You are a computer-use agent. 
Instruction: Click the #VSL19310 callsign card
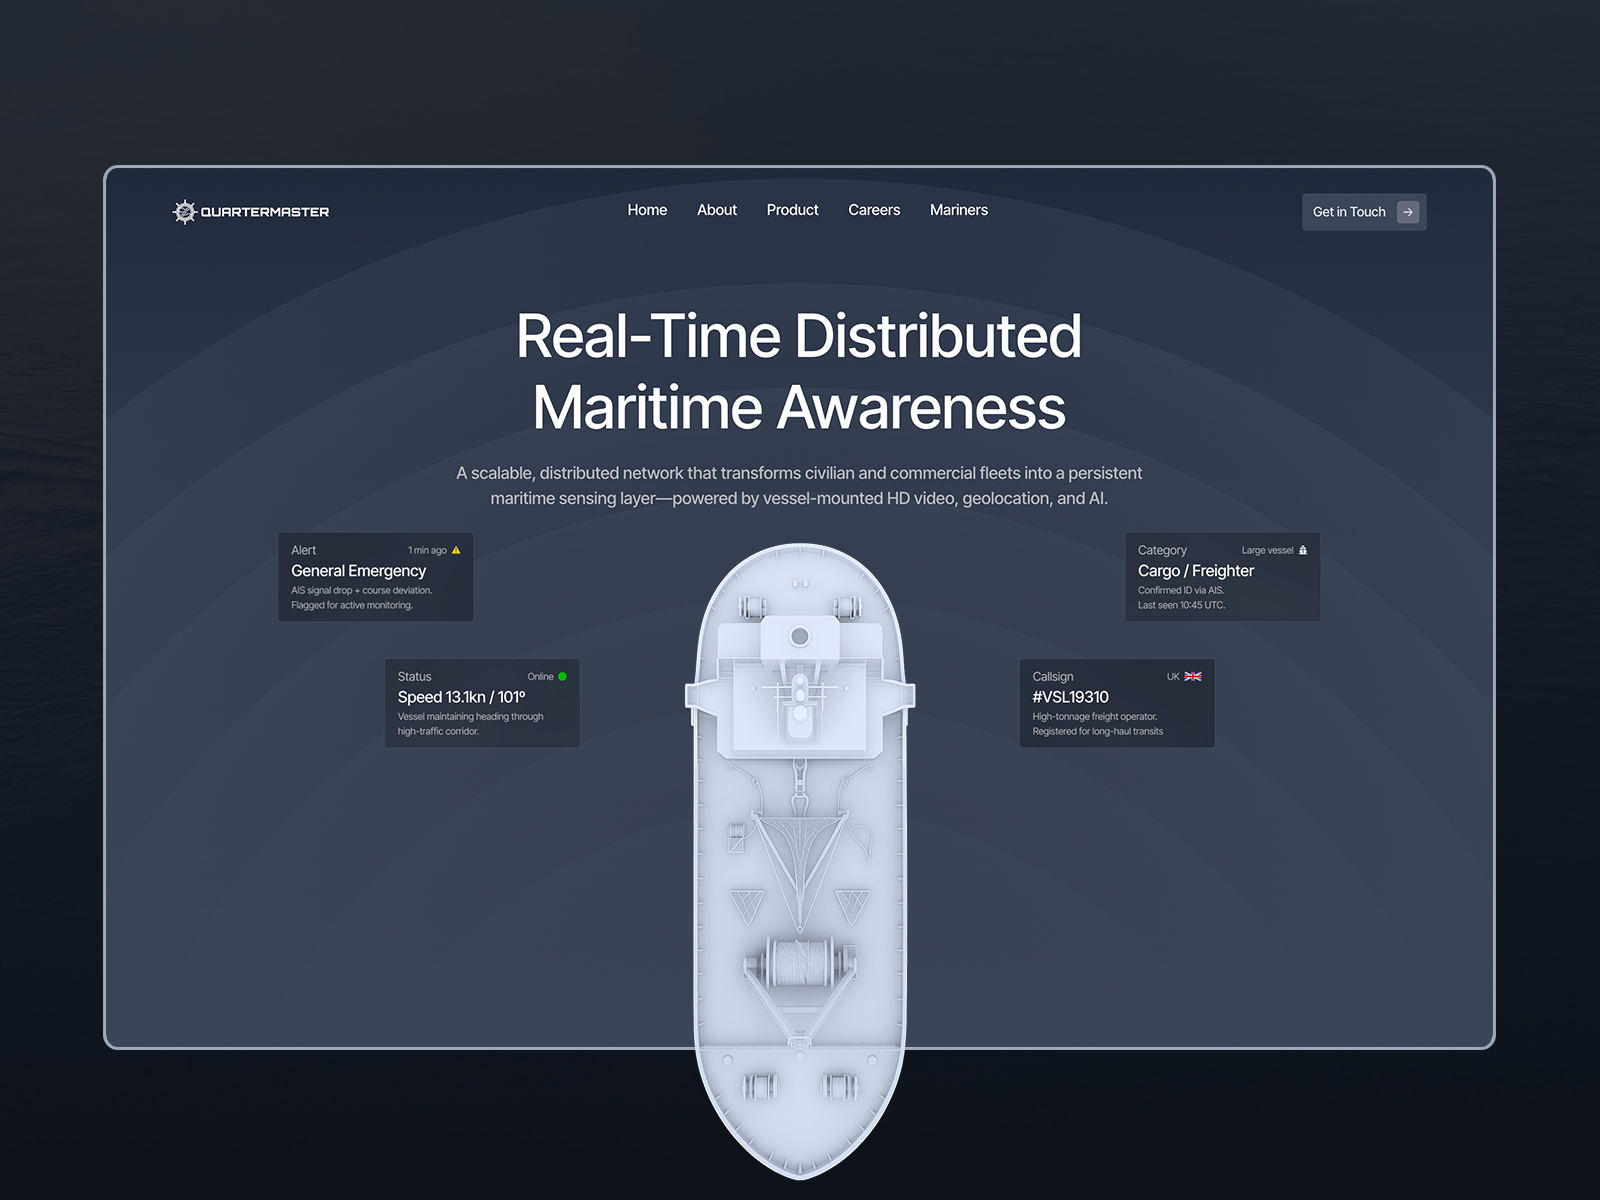tap(1116, 703)
